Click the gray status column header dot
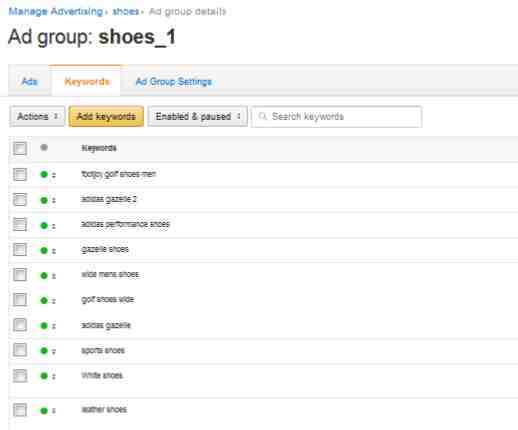The image size is (518, 430). (x=44, y=147)
